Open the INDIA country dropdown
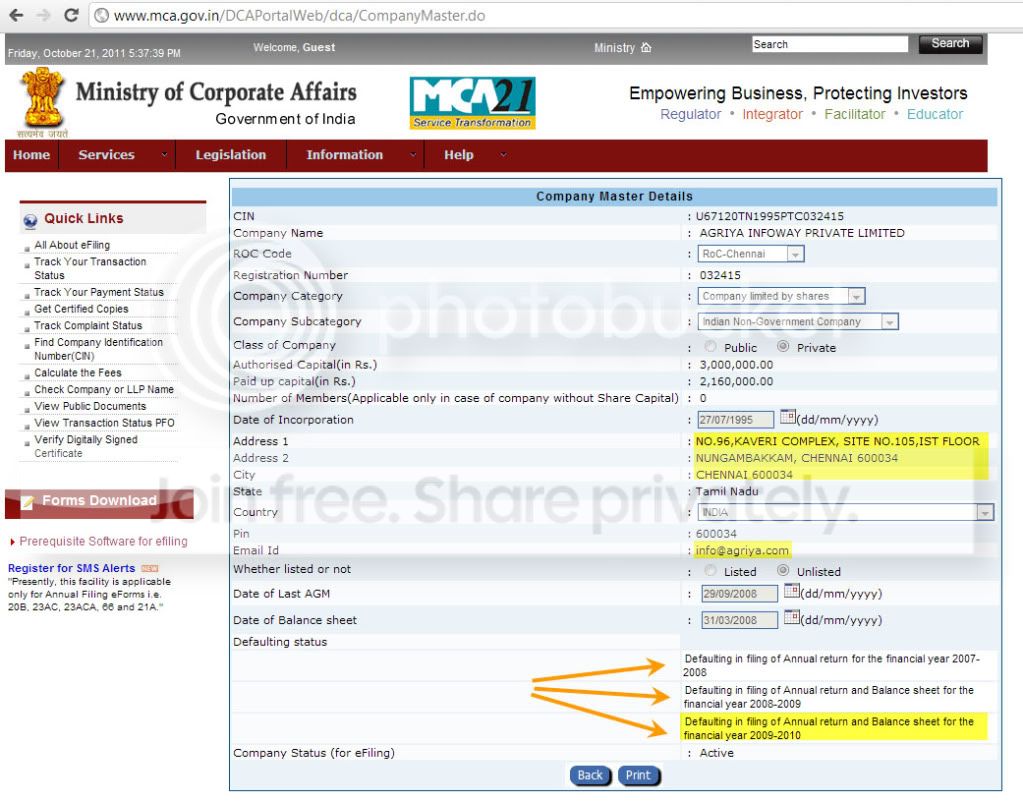 pyautogui.click(x=846, y=512)
